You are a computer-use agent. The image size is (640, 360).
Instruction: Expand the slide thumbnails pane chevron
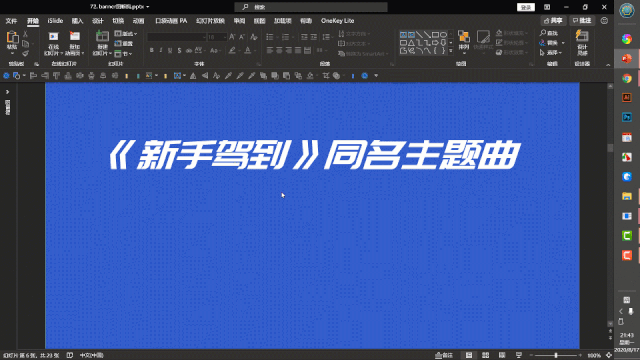tap(7, 92)
